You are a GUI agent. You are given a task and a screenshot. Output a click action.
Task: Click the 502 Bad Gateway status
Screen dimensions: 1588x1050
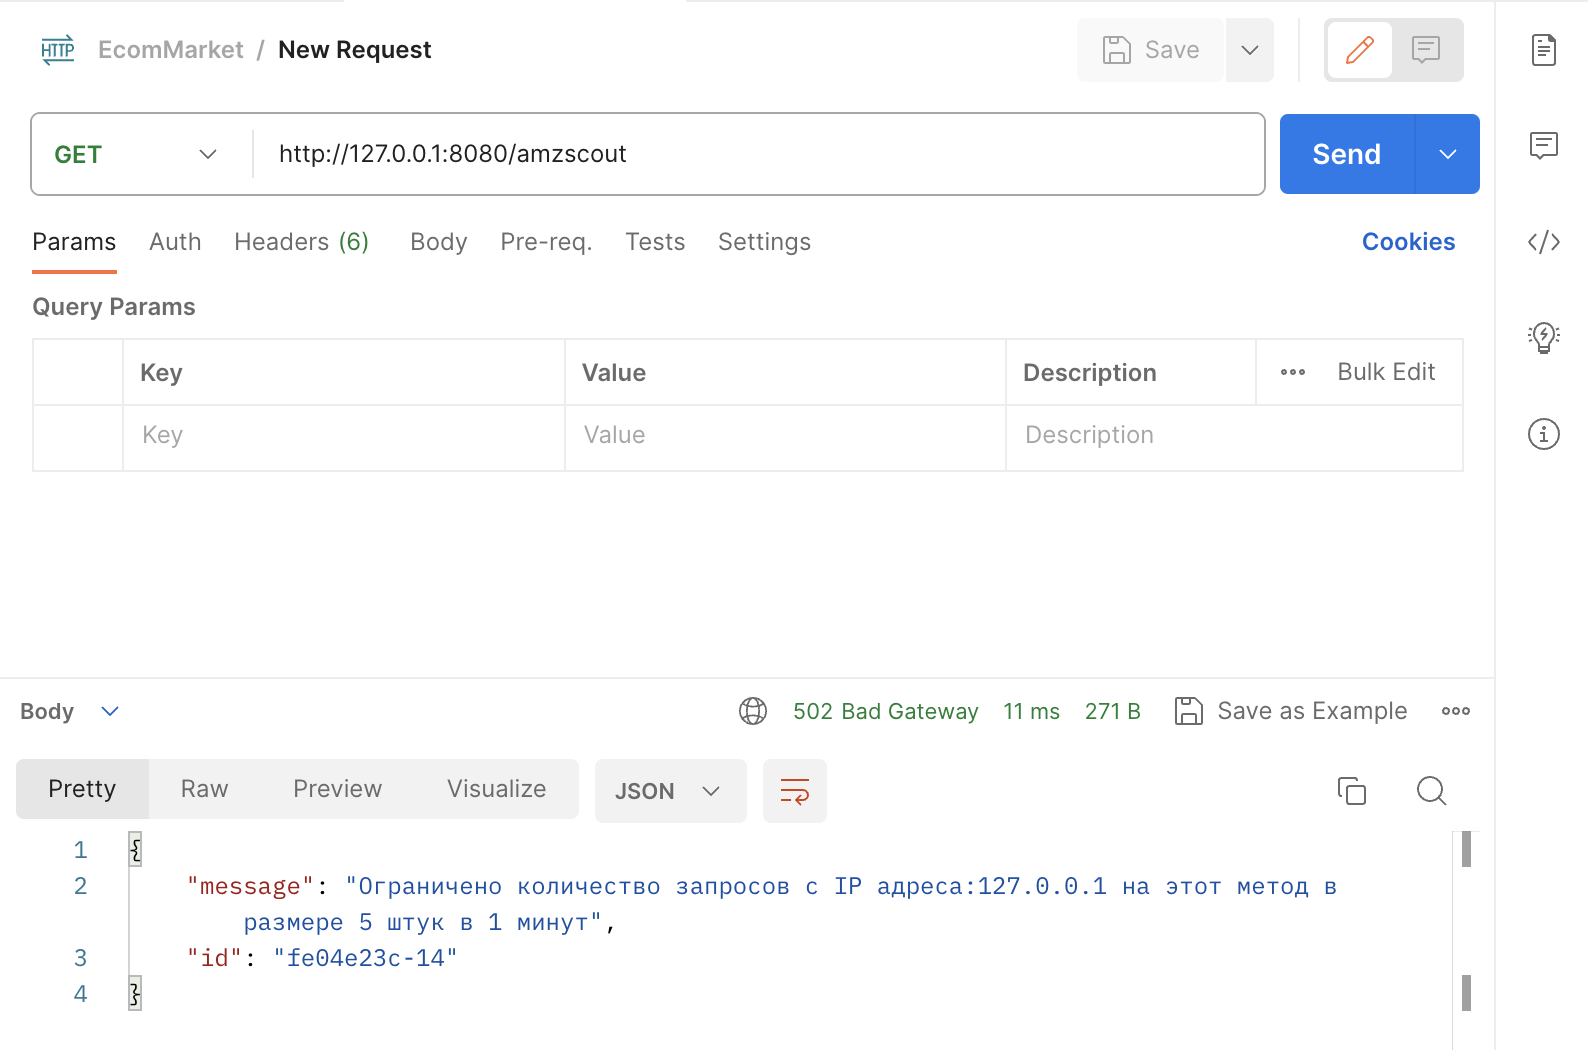pyautogui.click(x=885, y=711)
